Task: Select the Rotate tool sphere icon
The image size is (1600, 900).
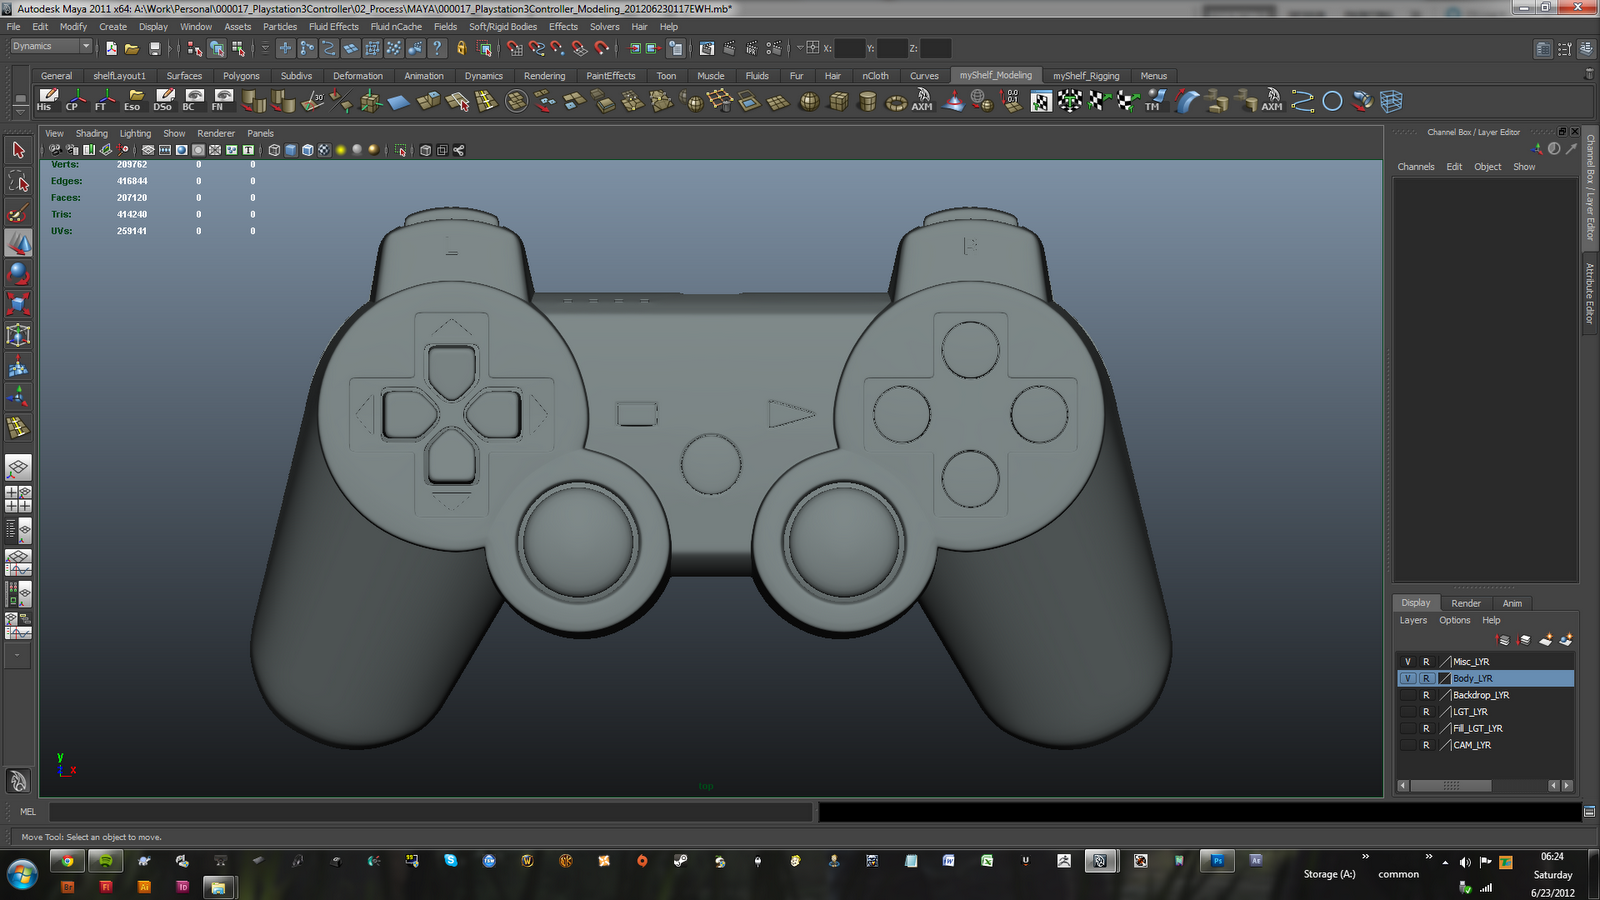Action: point(18,273)
